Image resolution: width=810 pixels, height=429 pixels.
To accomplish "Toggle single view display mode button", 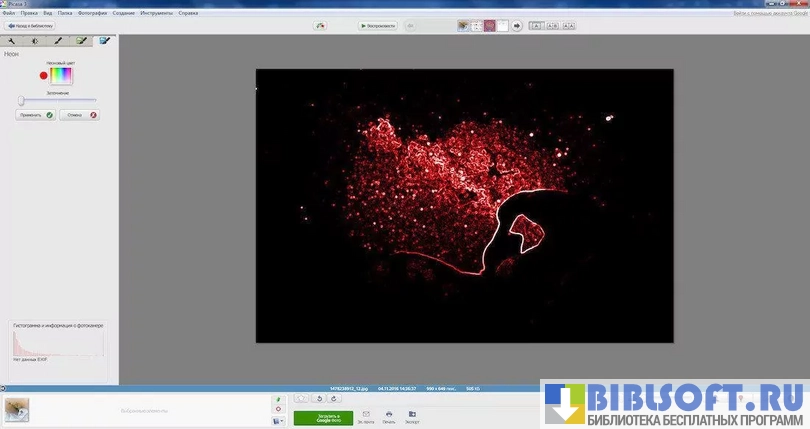I will click(x=536, y=26).
